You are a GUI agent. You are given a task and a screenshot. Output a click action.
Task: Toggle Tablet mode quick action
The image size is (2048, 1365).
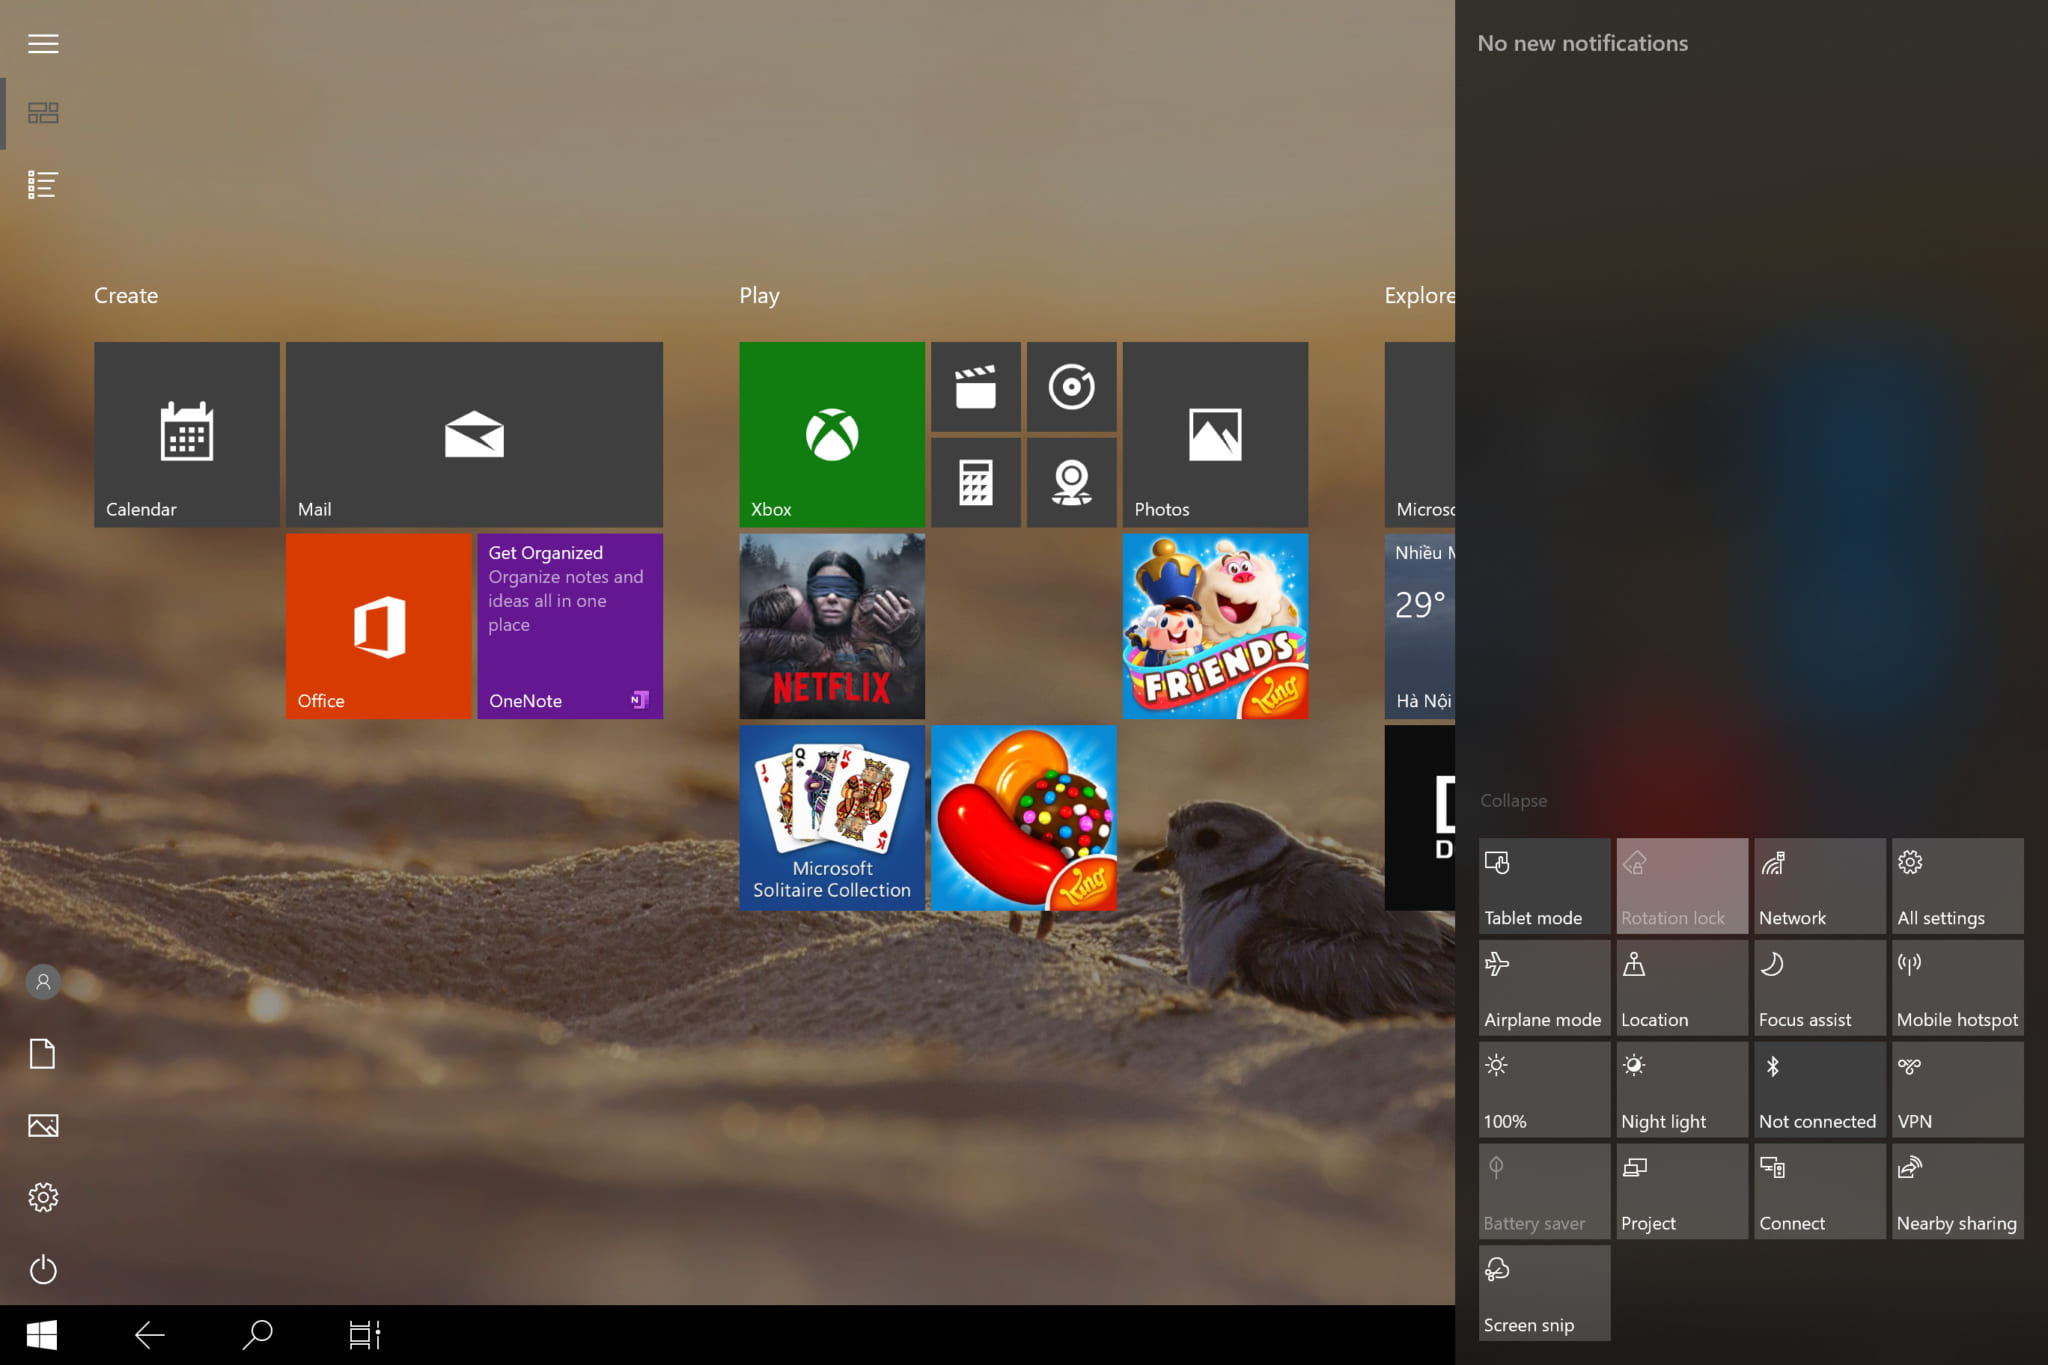click(x=1543, y=886)
